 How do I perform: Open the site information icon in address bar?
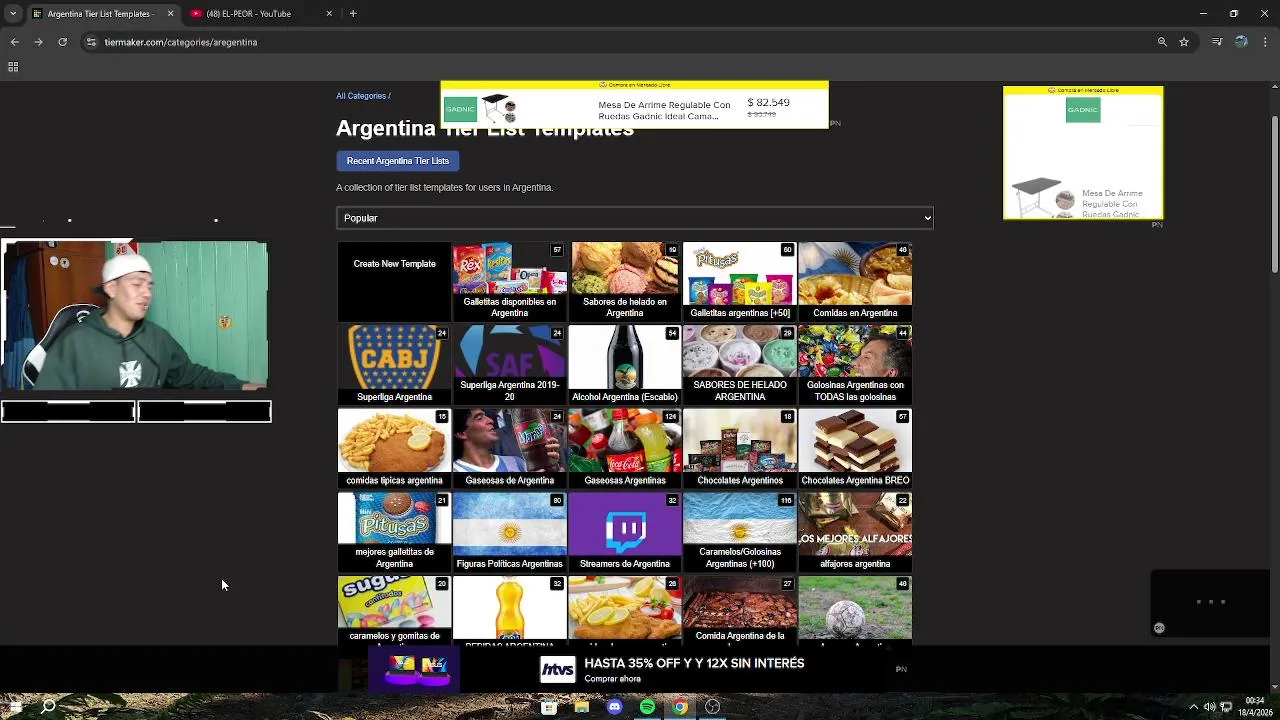(91, 42)
